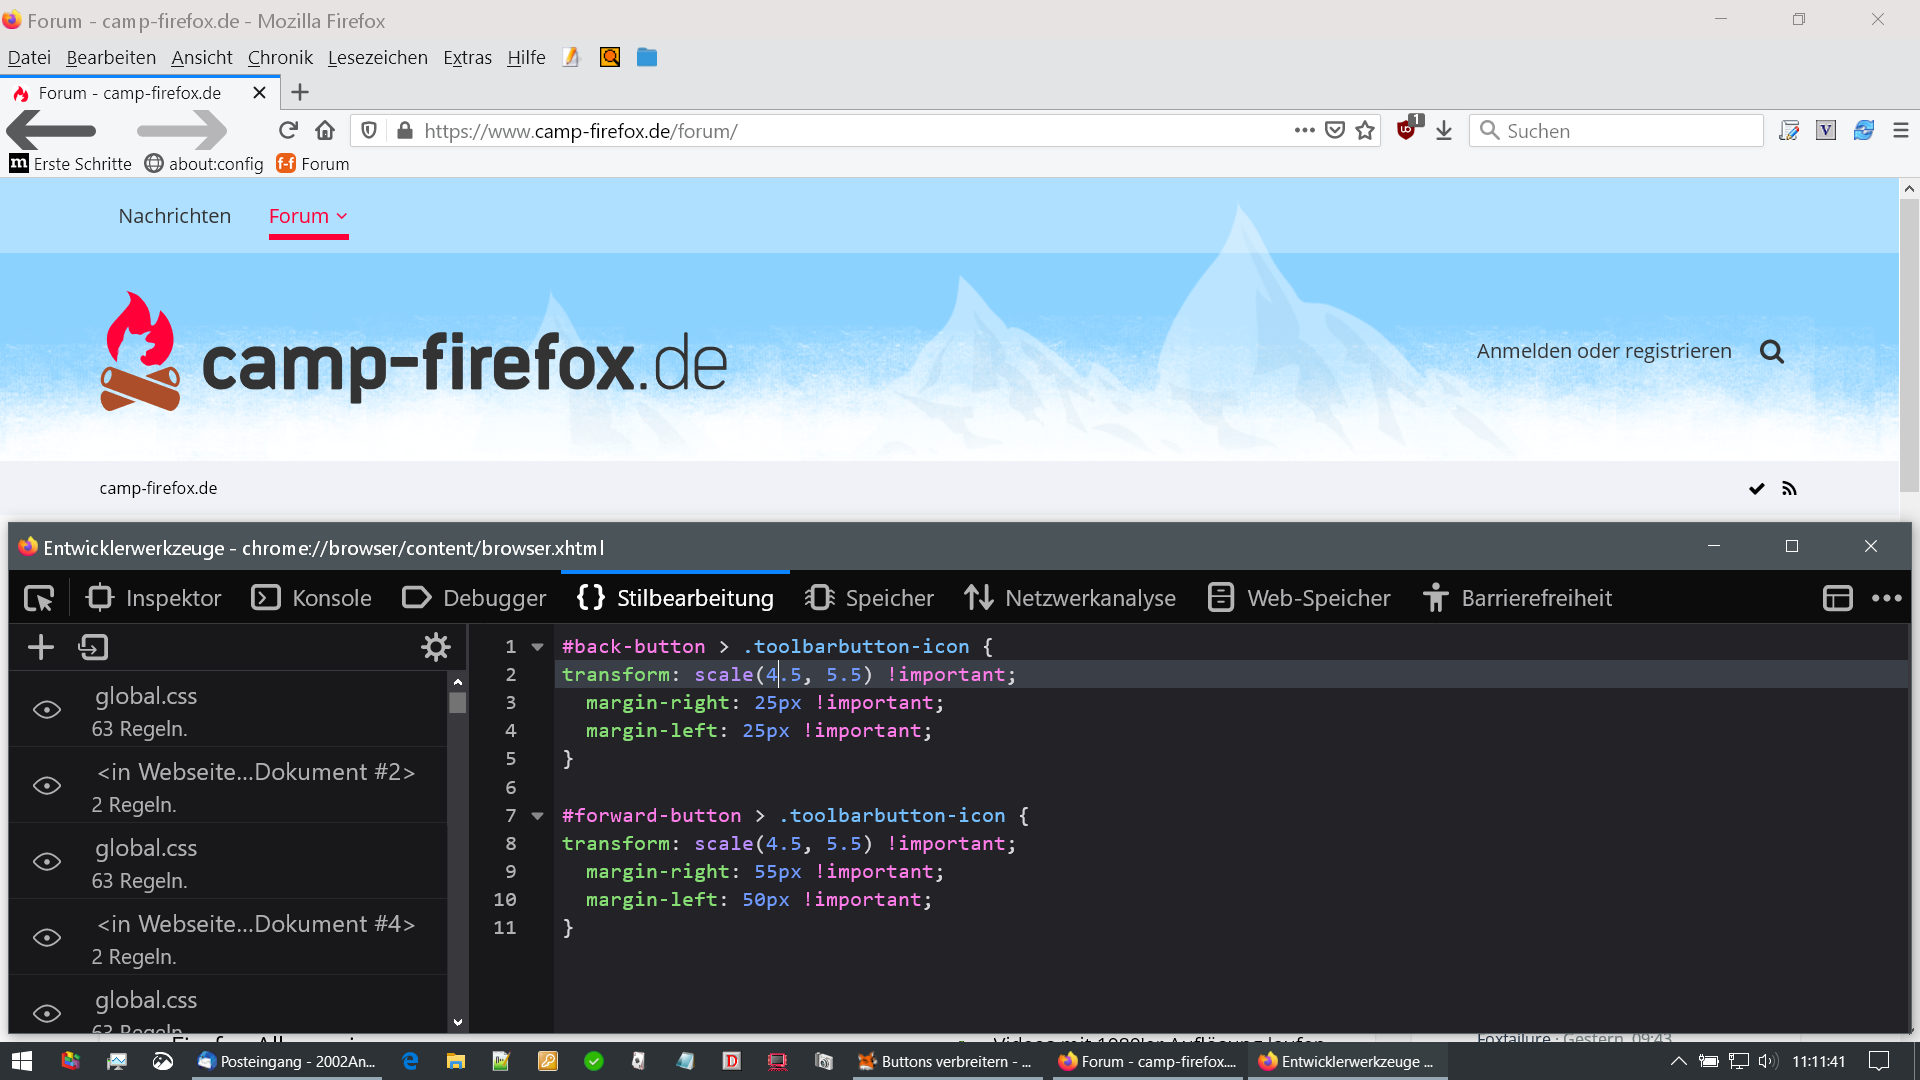Open the Nachrichten page link
This screenshot has height=1080, width=1920.
tap(174, 216)
